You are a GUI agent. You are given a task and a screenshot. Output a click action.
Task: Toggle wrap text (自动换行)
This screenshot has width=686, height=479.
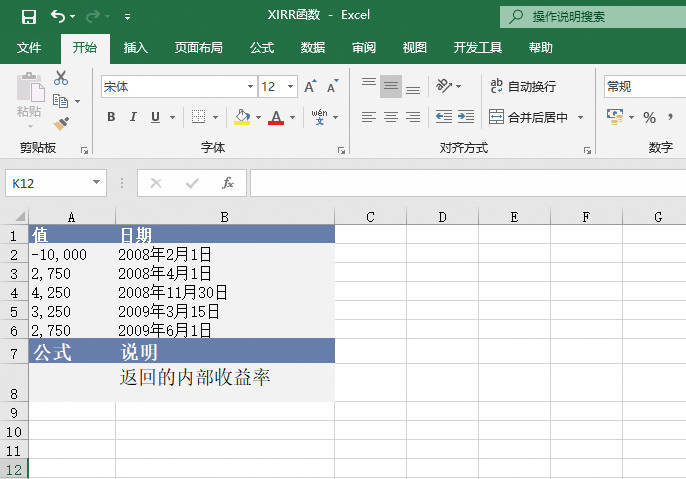(x=522, y=87)
